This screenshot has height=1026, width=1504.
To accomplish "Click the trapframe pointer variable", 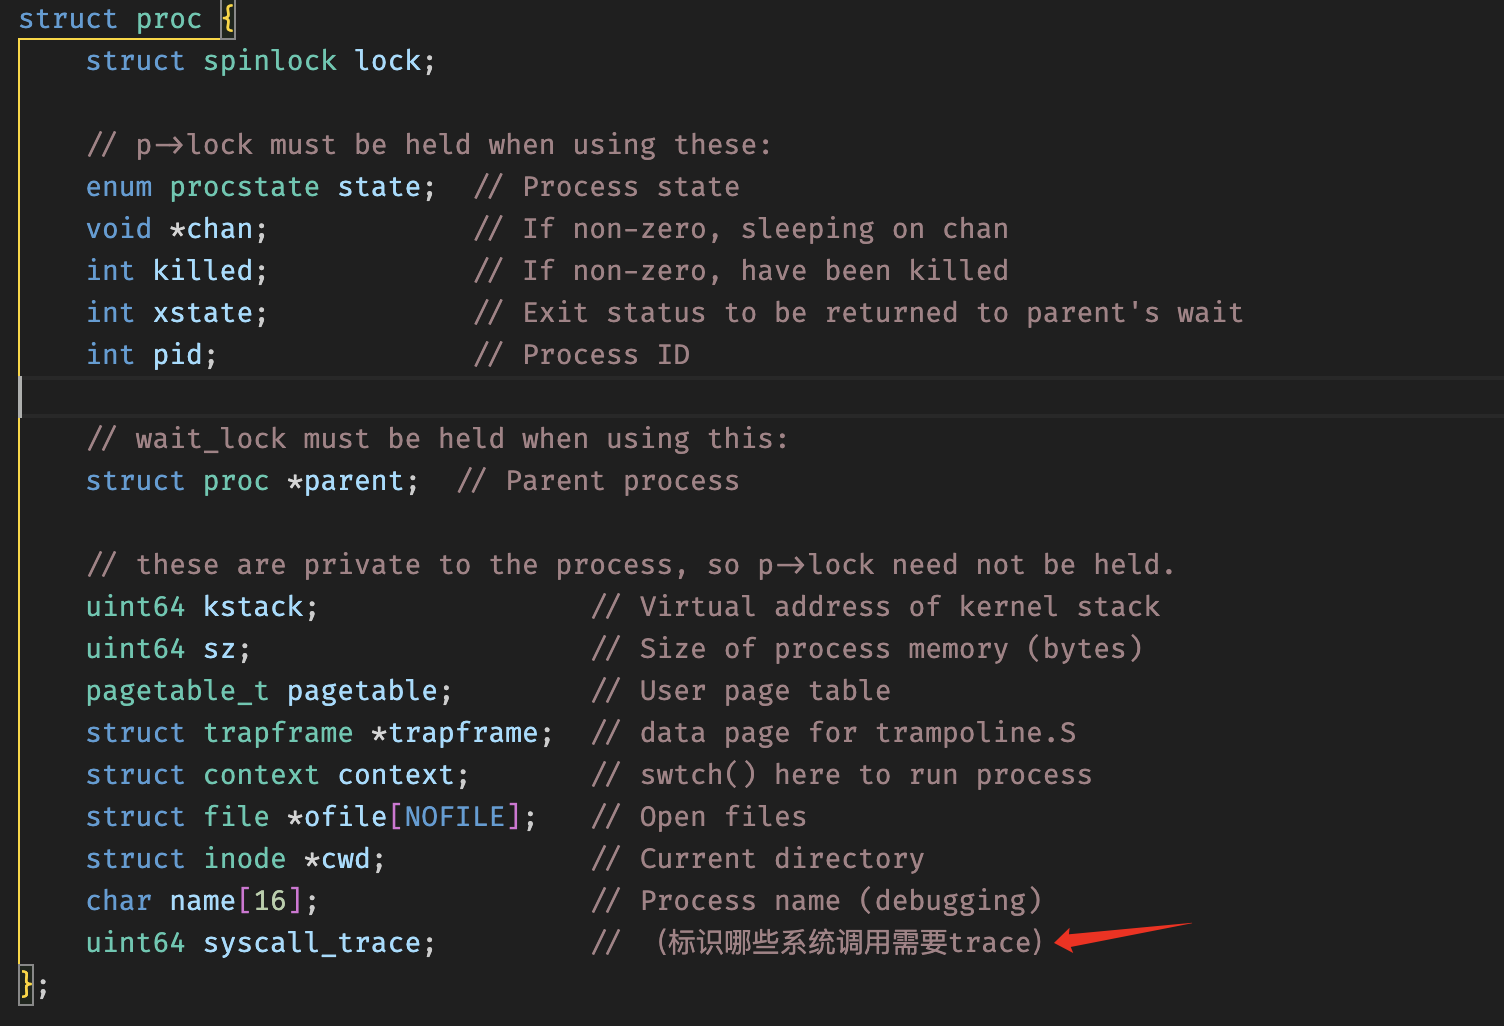I will pos(463,733).
